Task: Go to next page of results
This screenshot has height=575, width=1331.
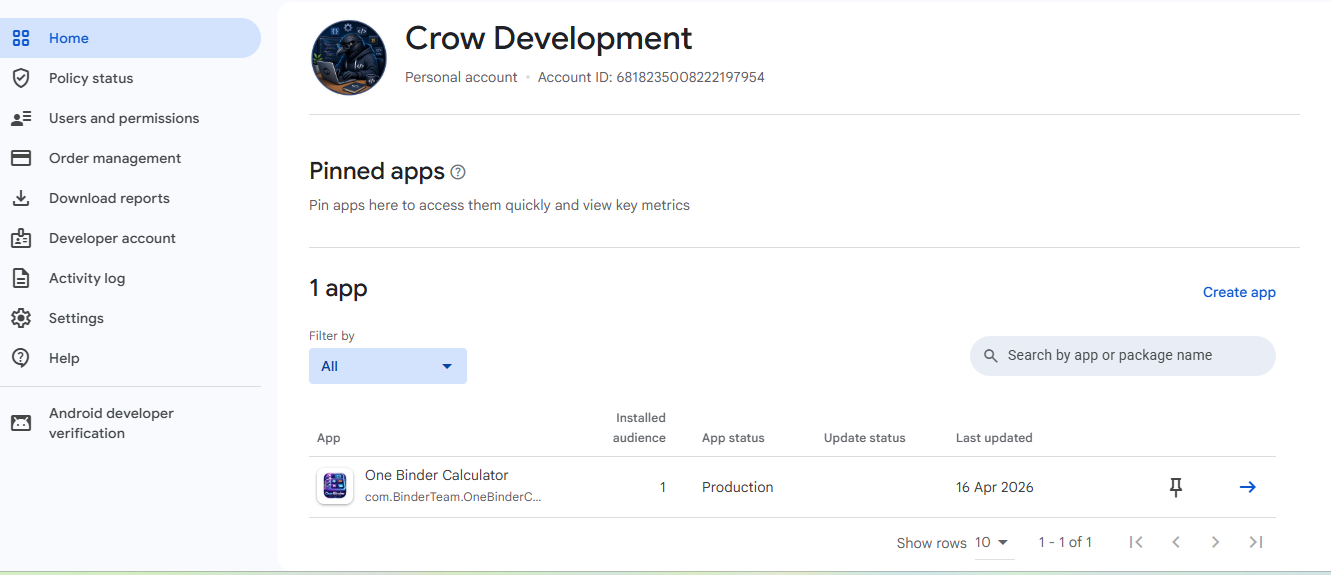Action: (1215, 542)
